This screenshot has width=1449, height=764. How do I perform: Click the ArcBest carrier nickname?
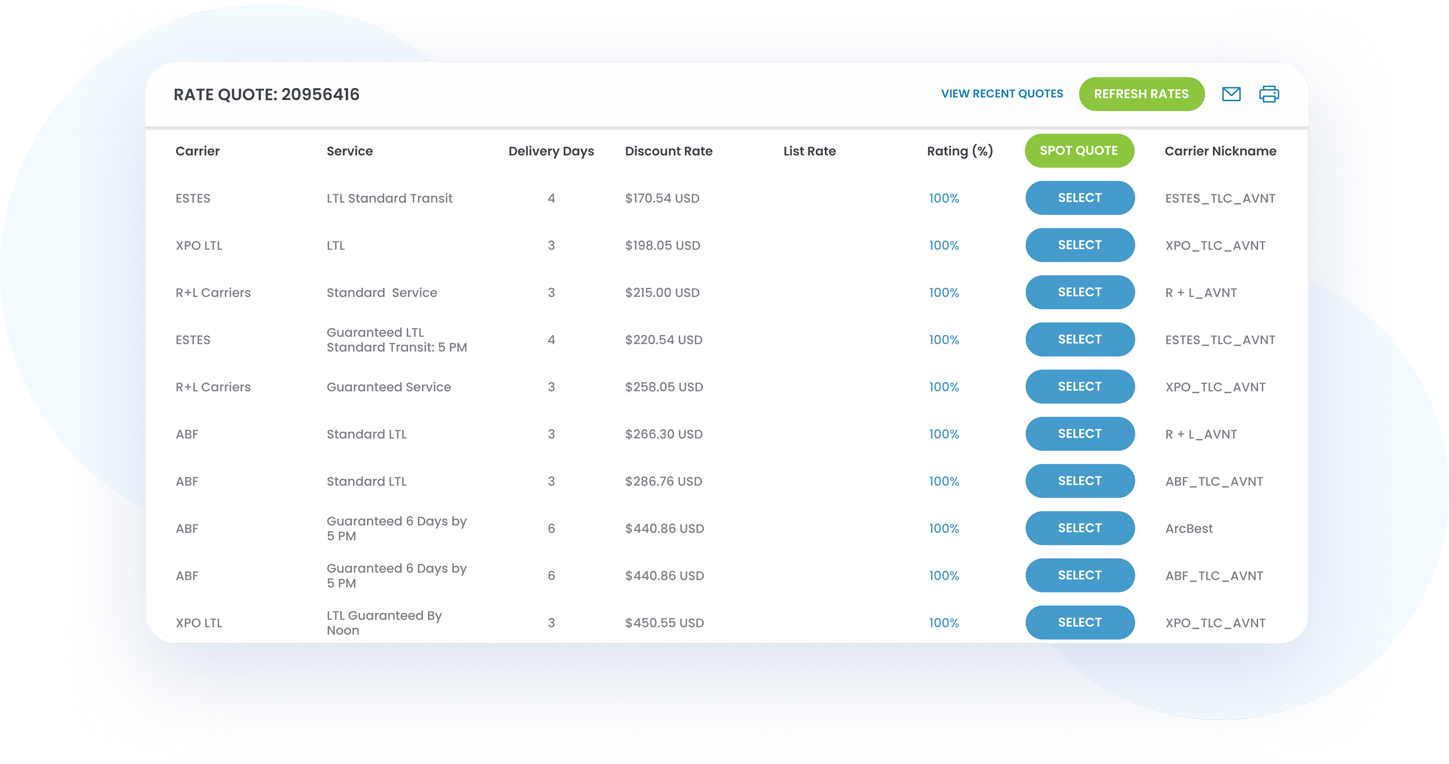pyautogui.click(x=1188, y=528)
